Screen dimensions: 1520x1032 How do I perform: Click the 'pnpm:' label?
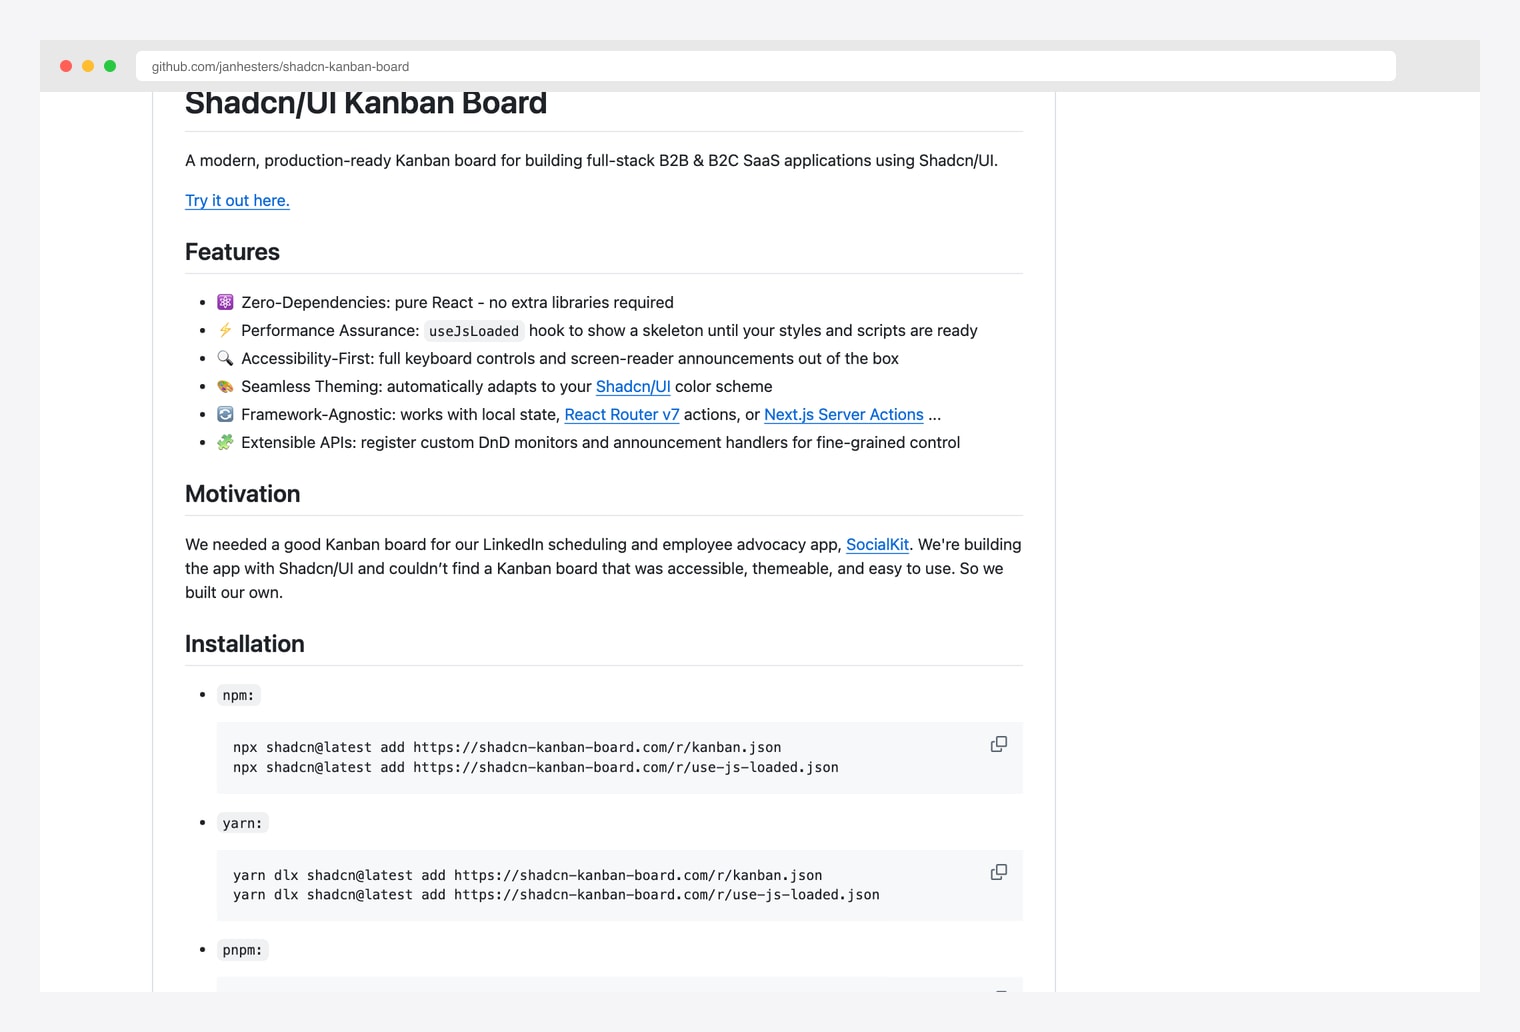click(243, 950)
